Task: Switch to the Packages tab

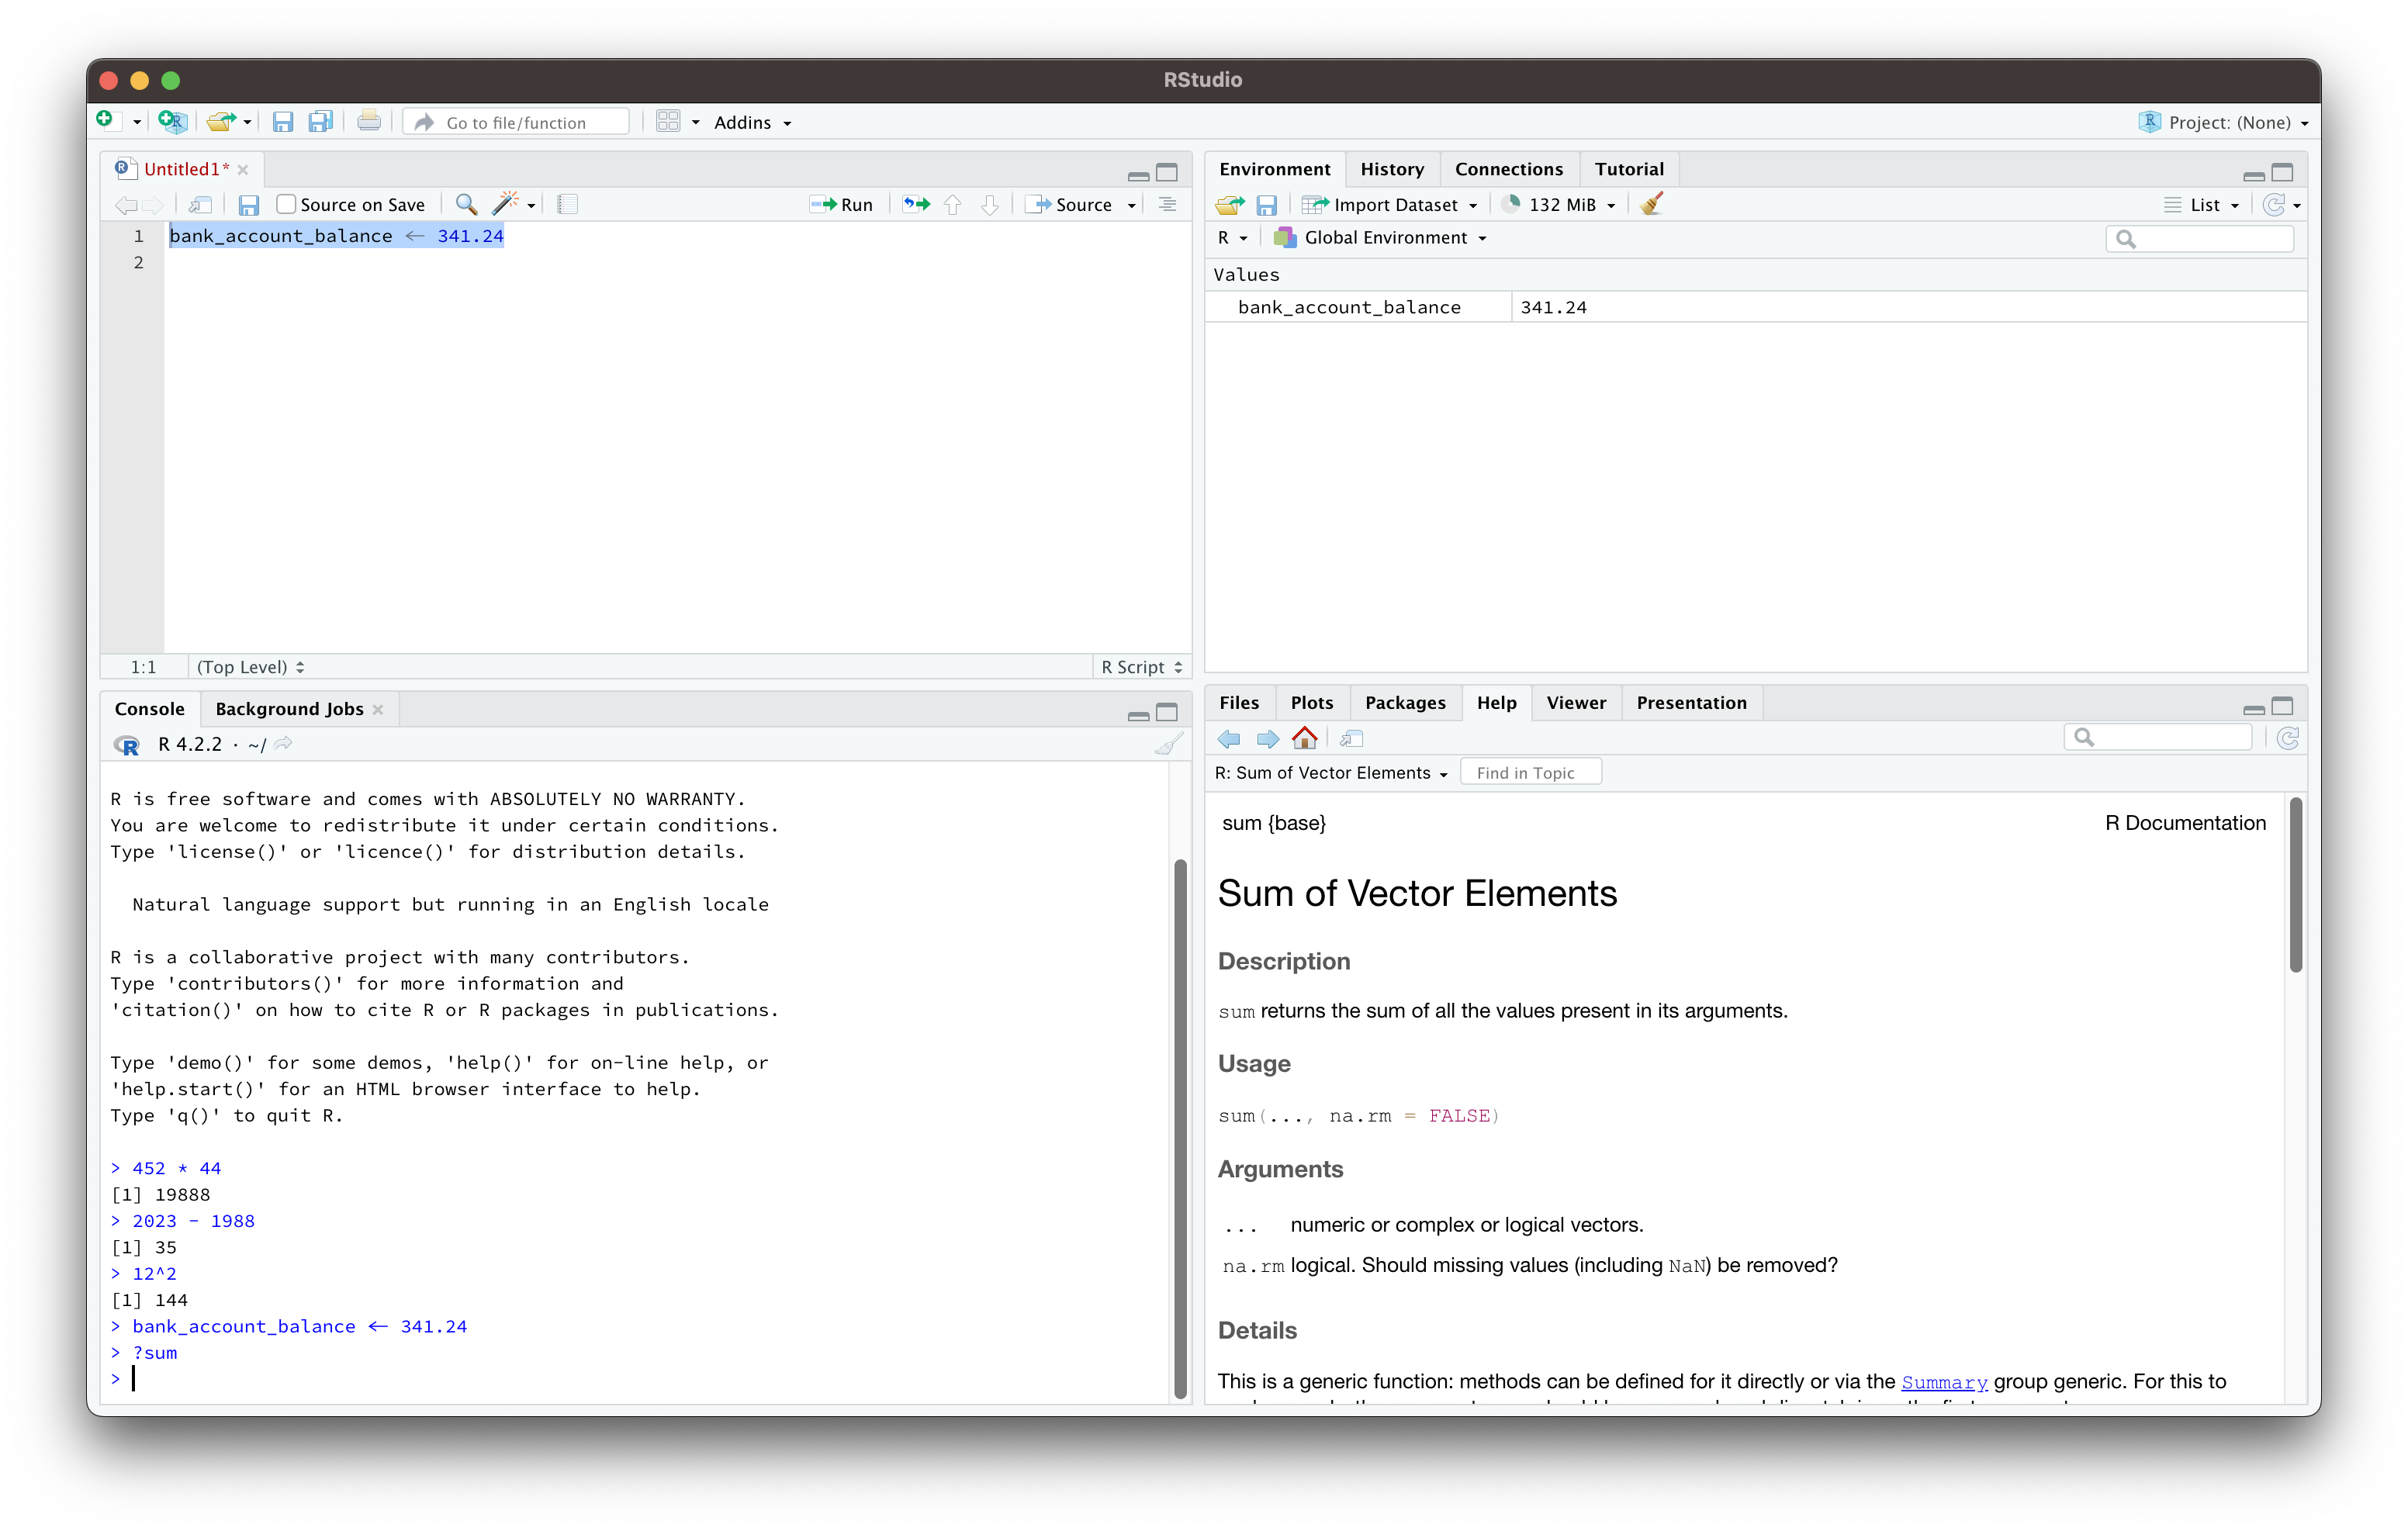Action: [x=1404, y=703]
